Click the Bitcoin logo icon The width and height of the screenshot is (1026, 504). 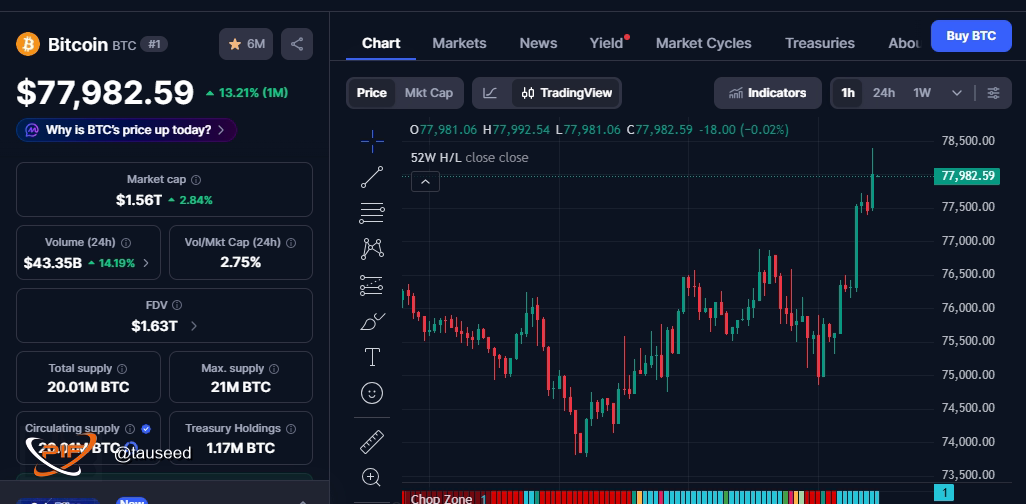tap(28, 45)
